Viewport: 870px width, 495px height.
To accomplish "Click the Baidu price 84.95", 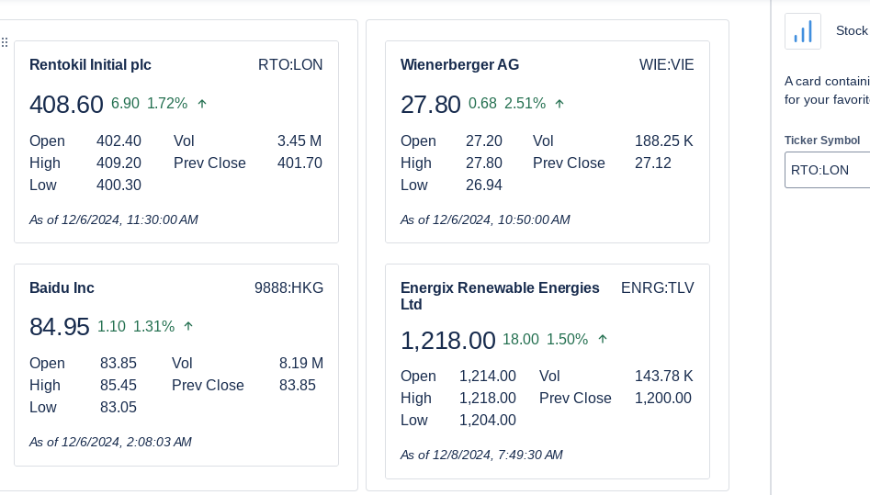I will coord(59,327).
